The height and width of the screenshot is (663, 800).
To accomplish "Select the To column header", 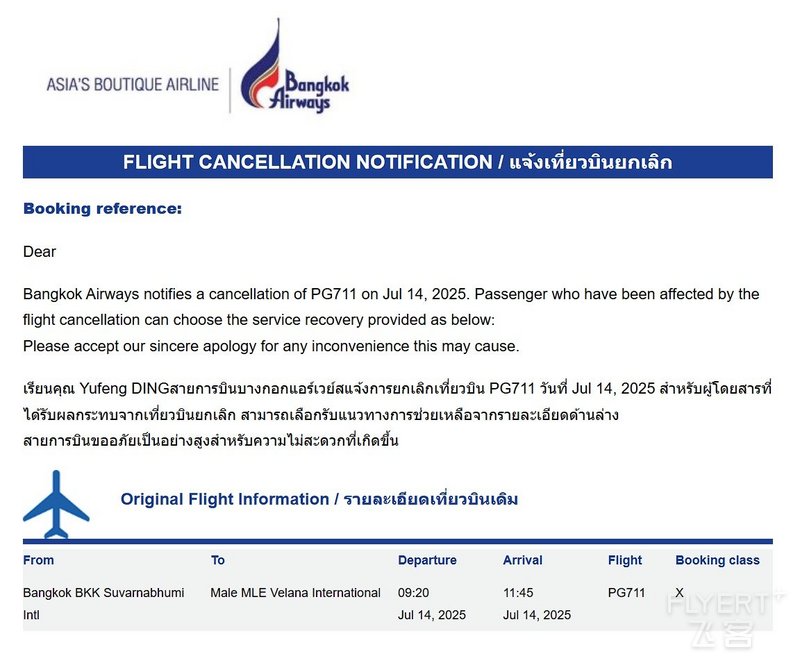I will point(218,560).
